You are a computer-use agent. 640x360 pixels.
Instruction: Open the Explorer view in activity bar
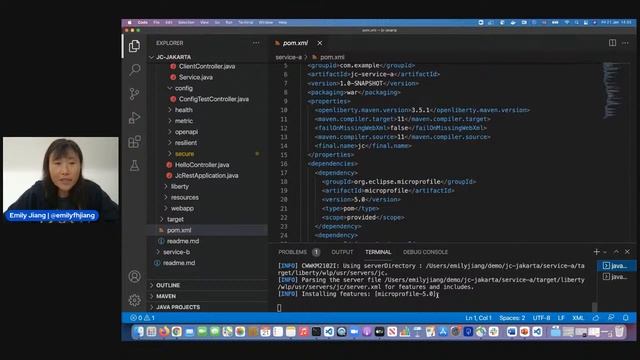[134, 46]
